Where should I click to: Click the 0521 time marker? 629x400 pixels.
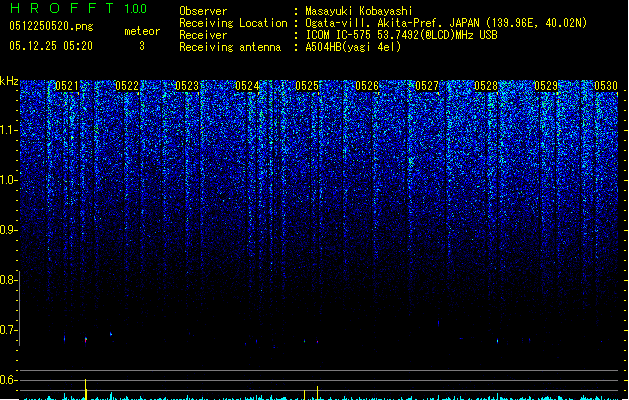[67, 86]
